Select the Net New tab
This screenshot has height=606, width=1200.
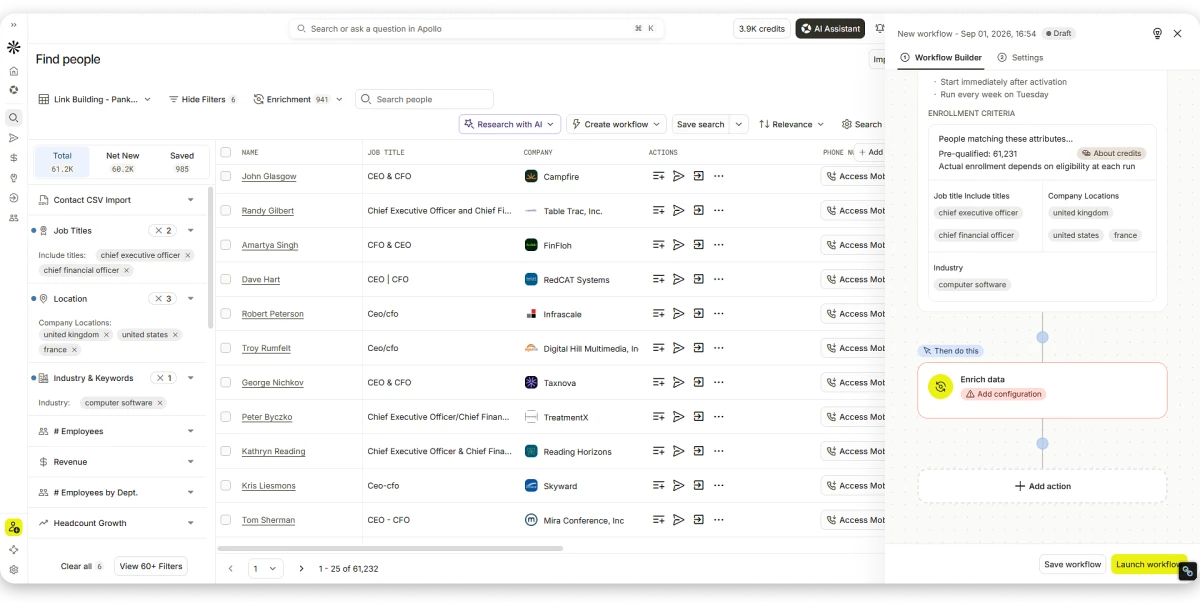tap(122, 162)
